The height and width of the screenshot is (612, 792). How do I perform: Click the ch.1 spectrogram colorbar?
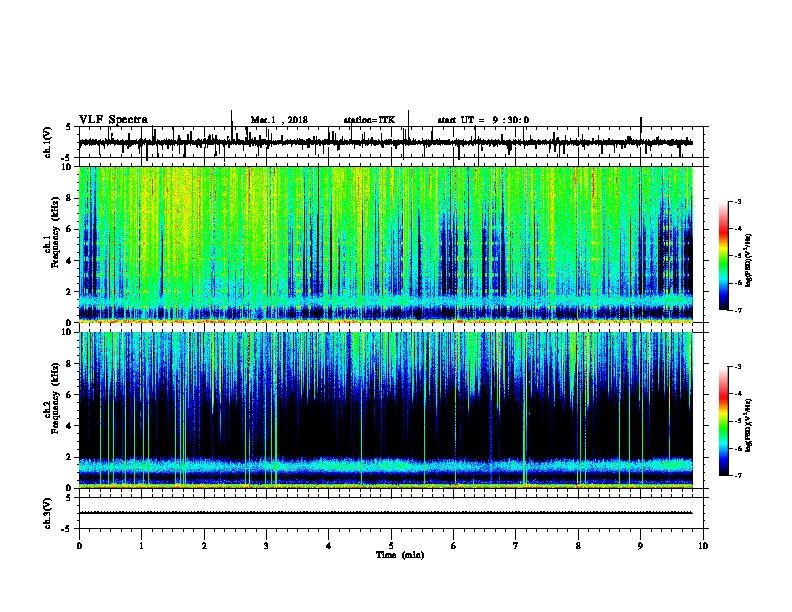coord(724,256)
